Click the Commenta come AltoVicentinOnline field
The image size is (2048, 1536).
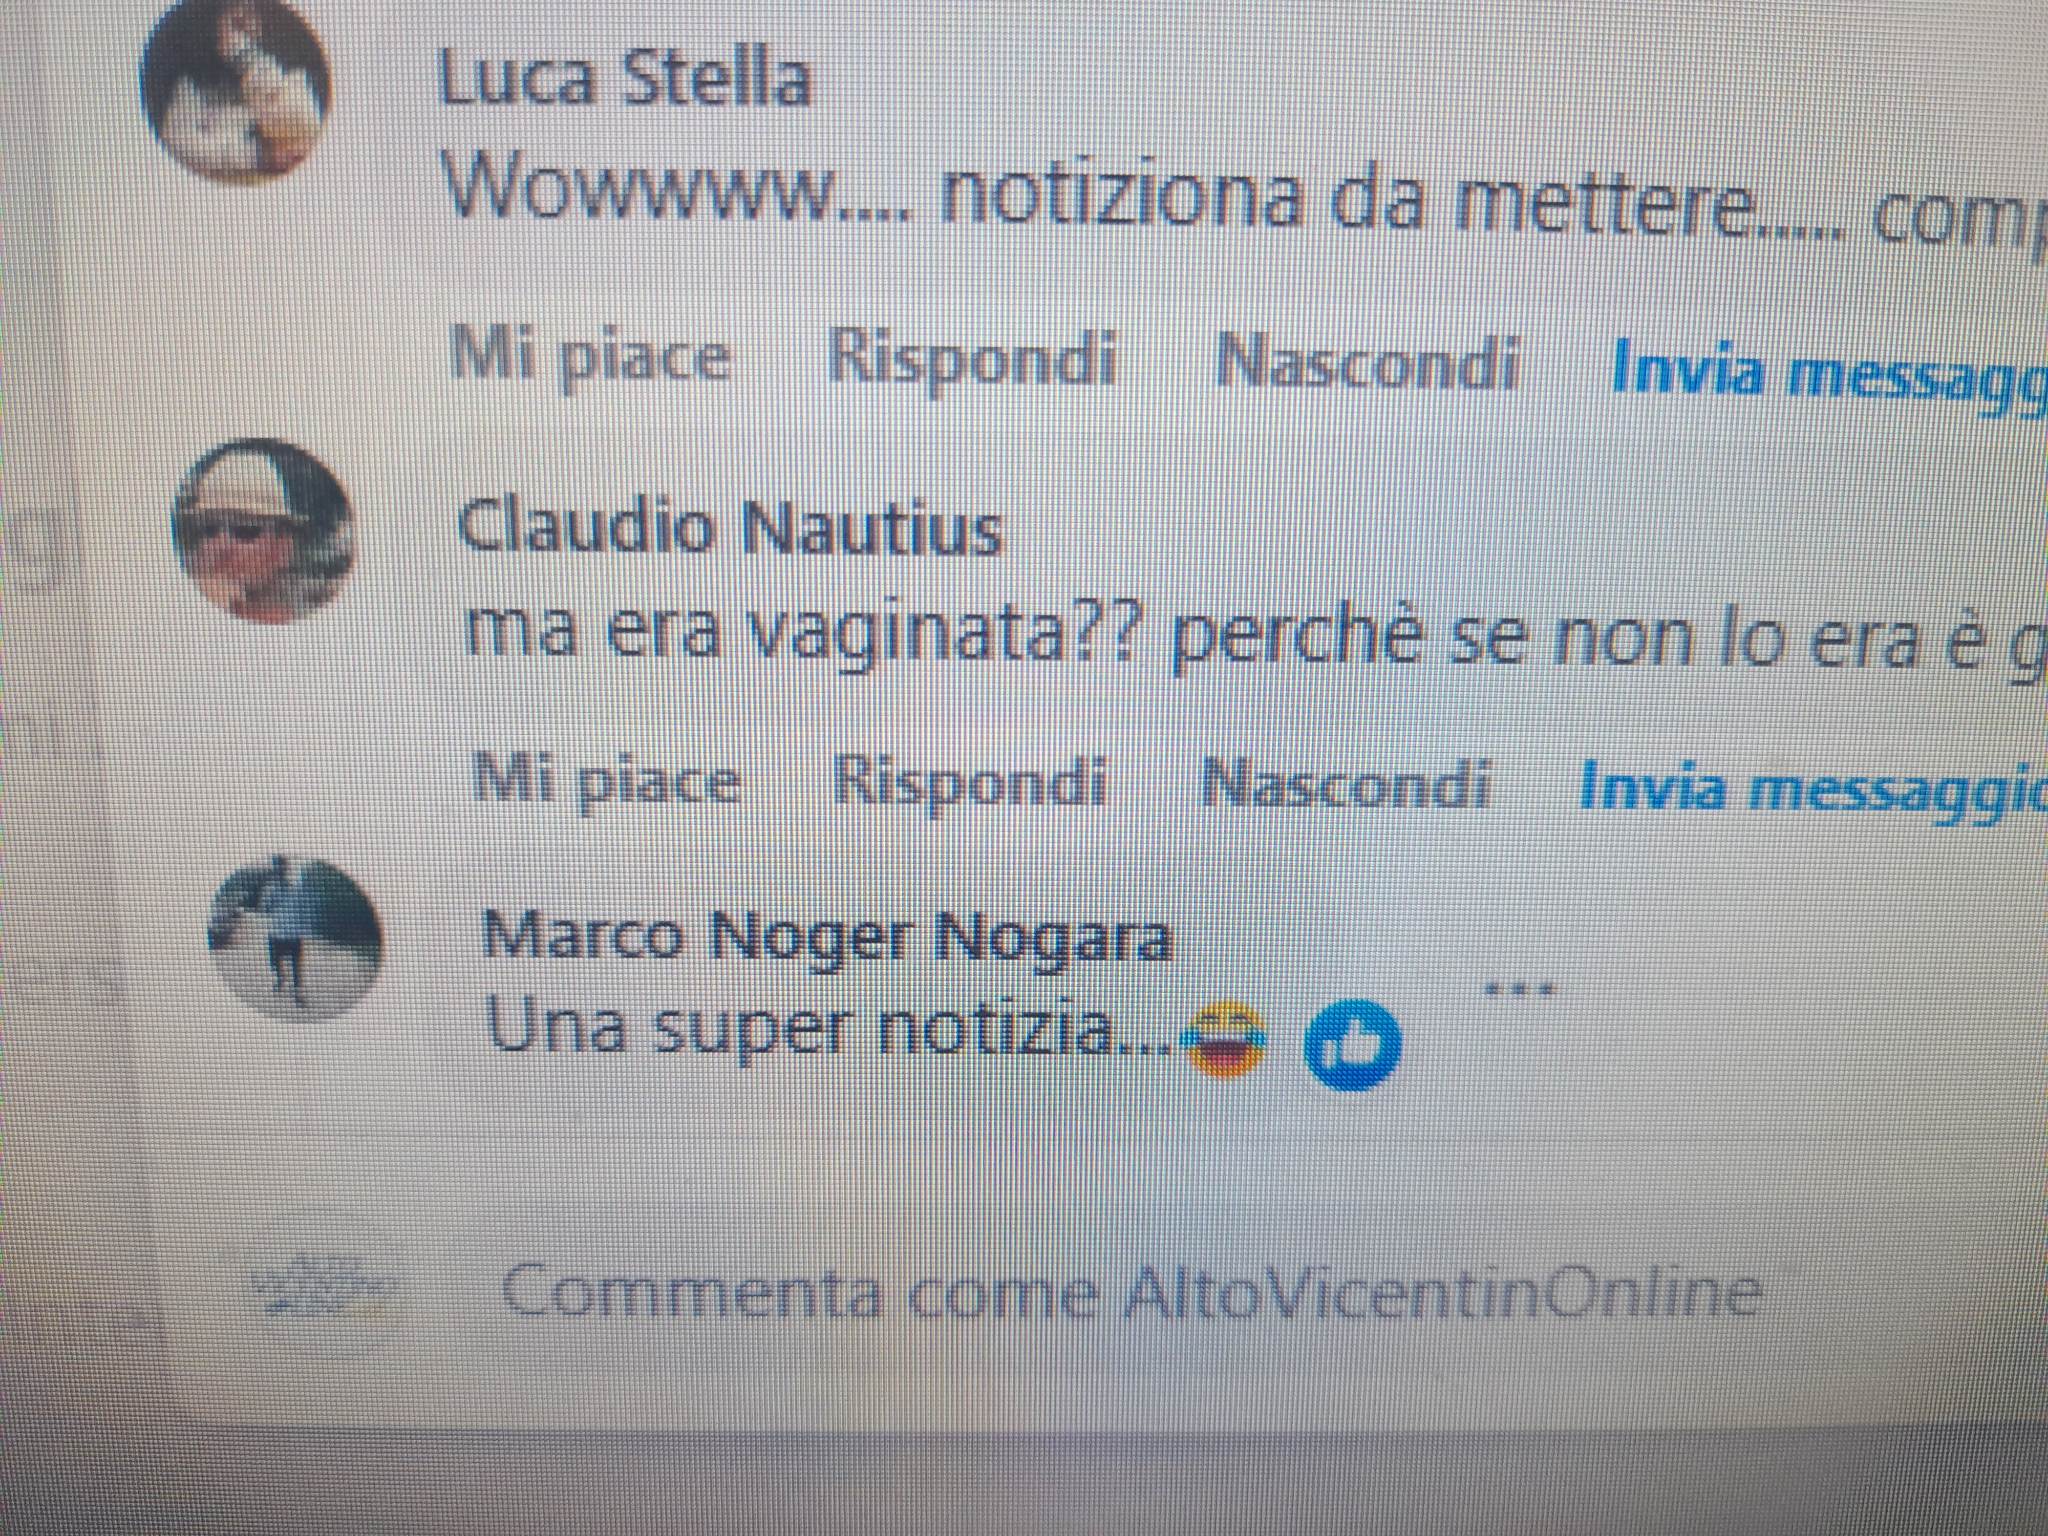click(x=1130, y=1292)
